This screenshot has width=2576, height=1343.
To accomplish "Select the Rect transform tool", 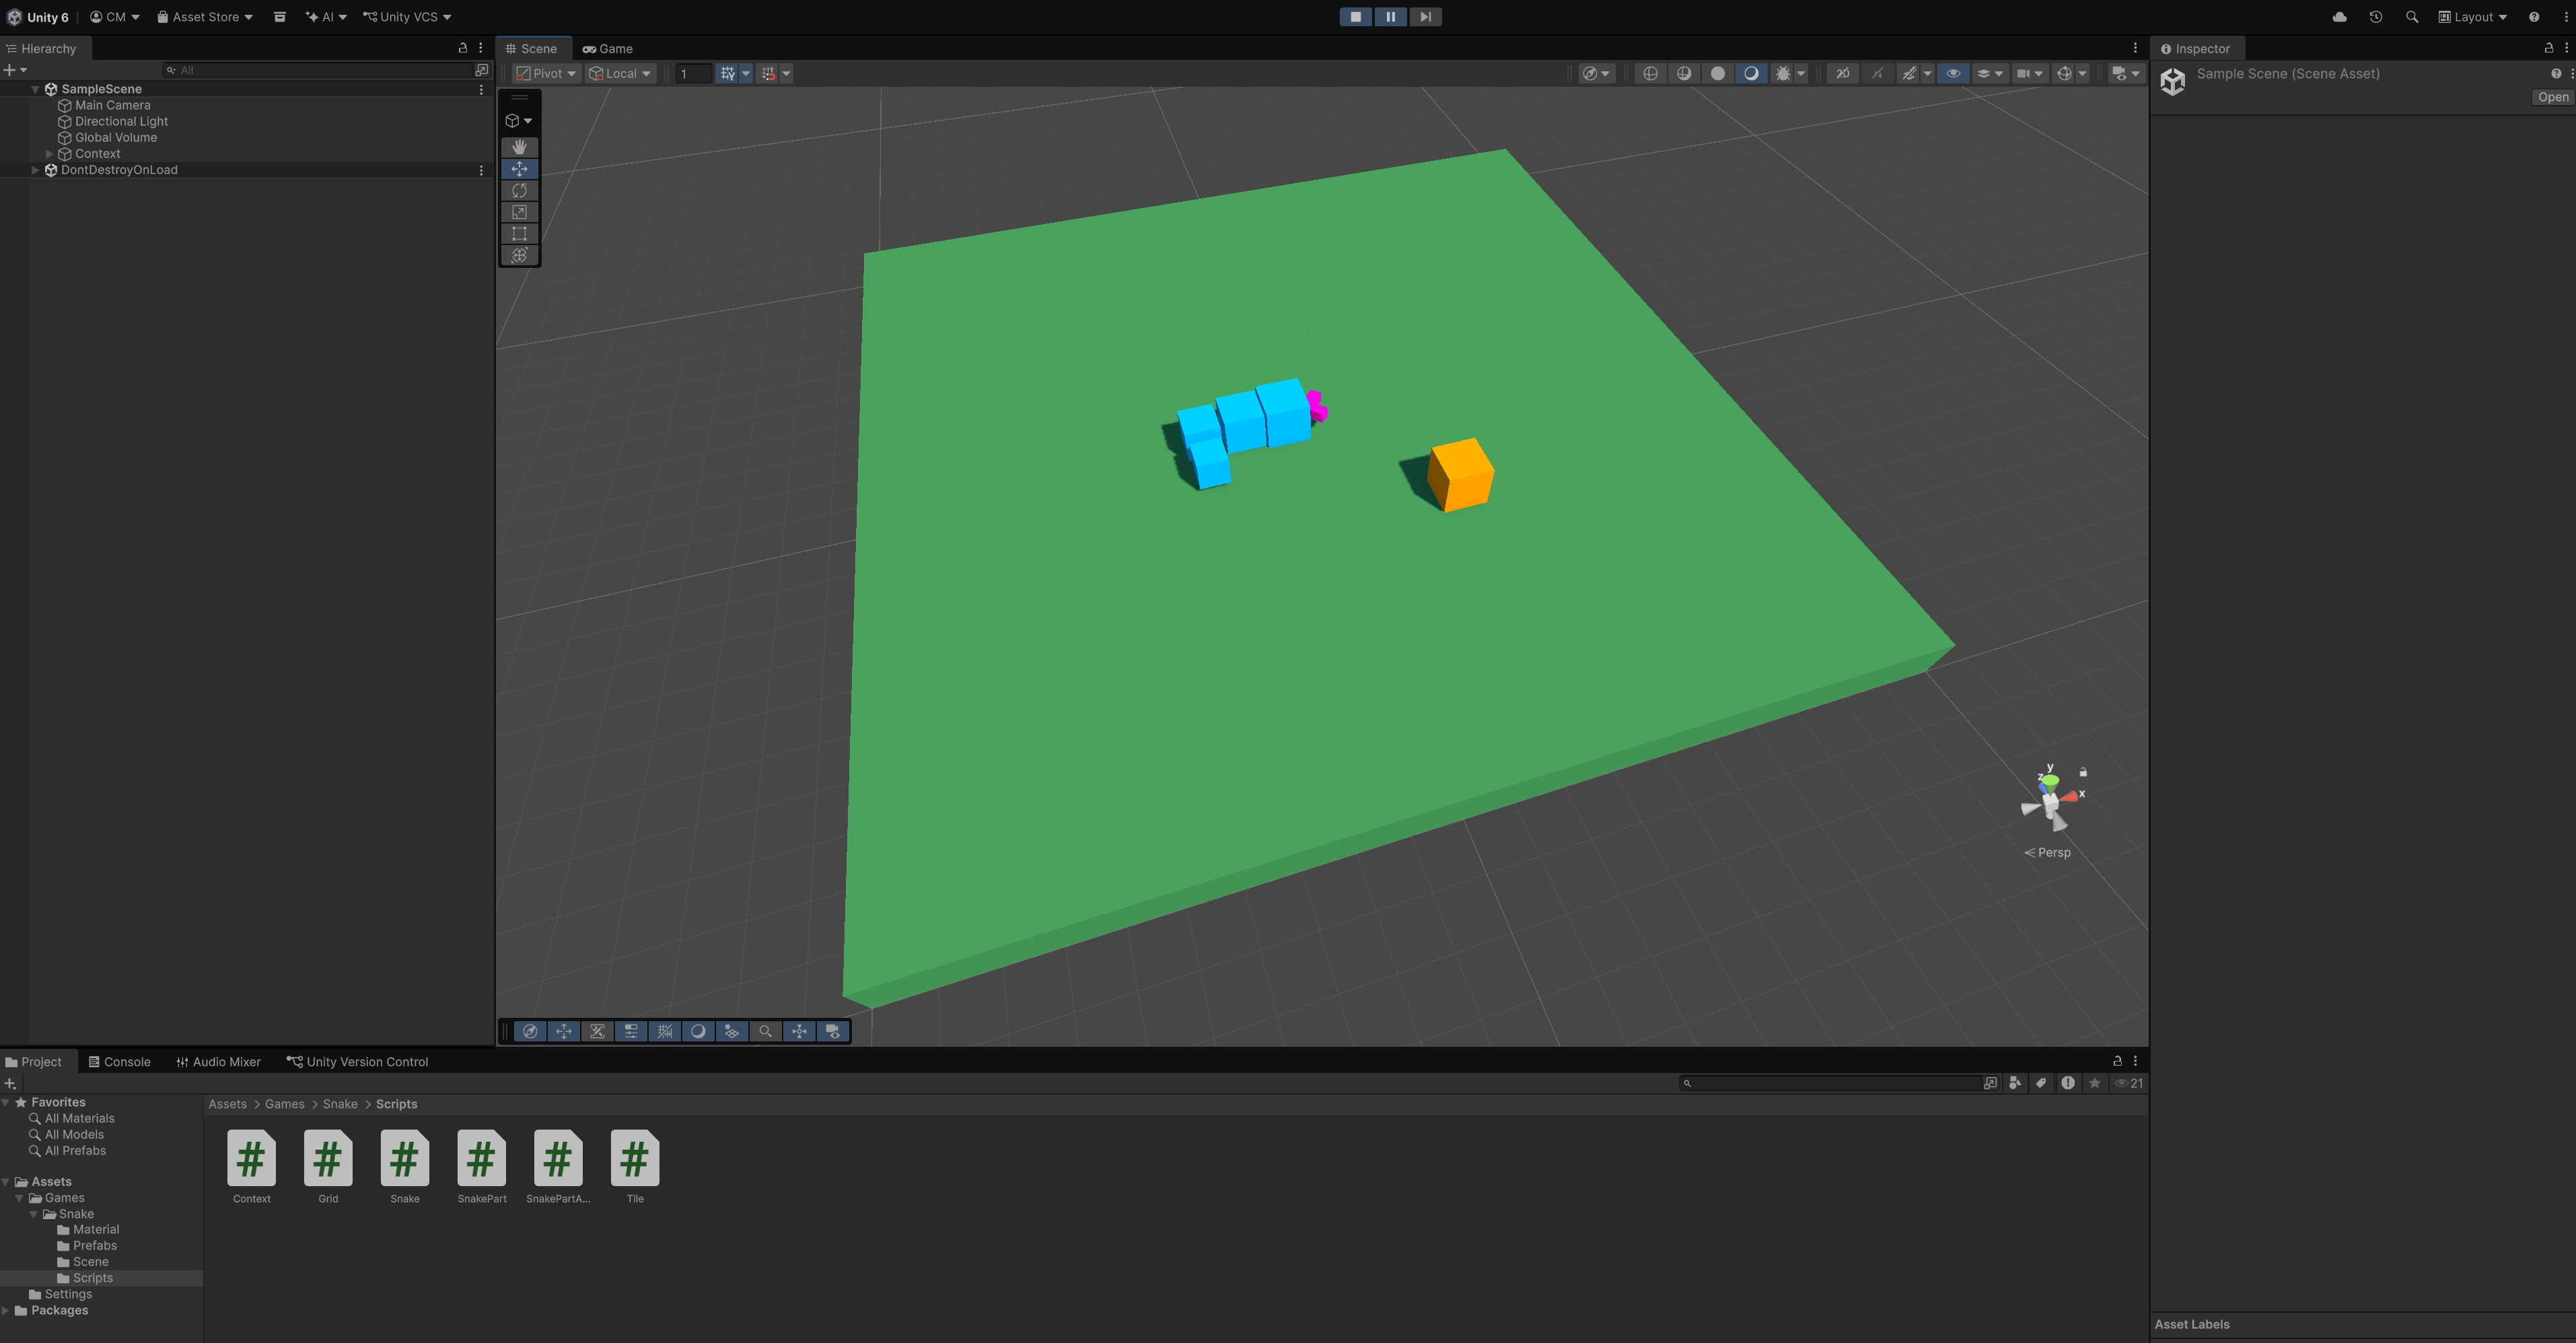I will [519, 234].
